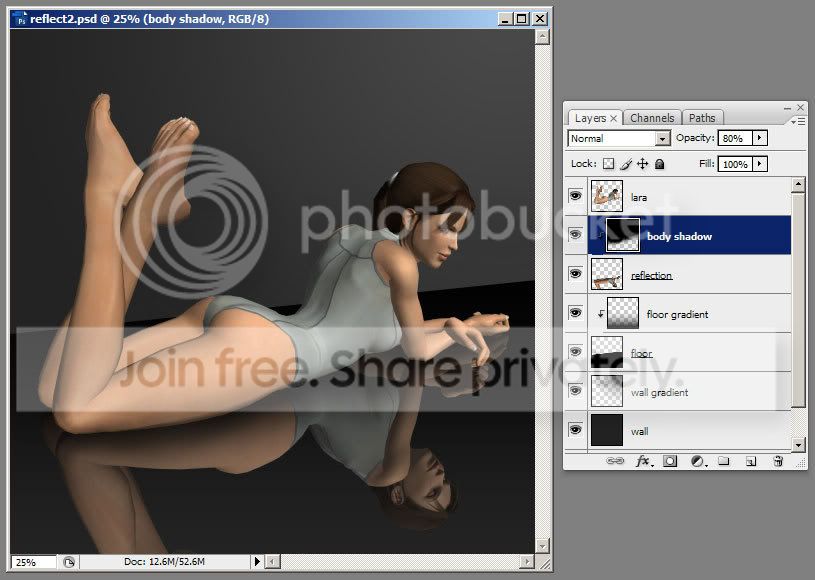This screenshot has width=815, height=580.
Task: Lock image pixels with brush icon
Action: coord(626,164)
